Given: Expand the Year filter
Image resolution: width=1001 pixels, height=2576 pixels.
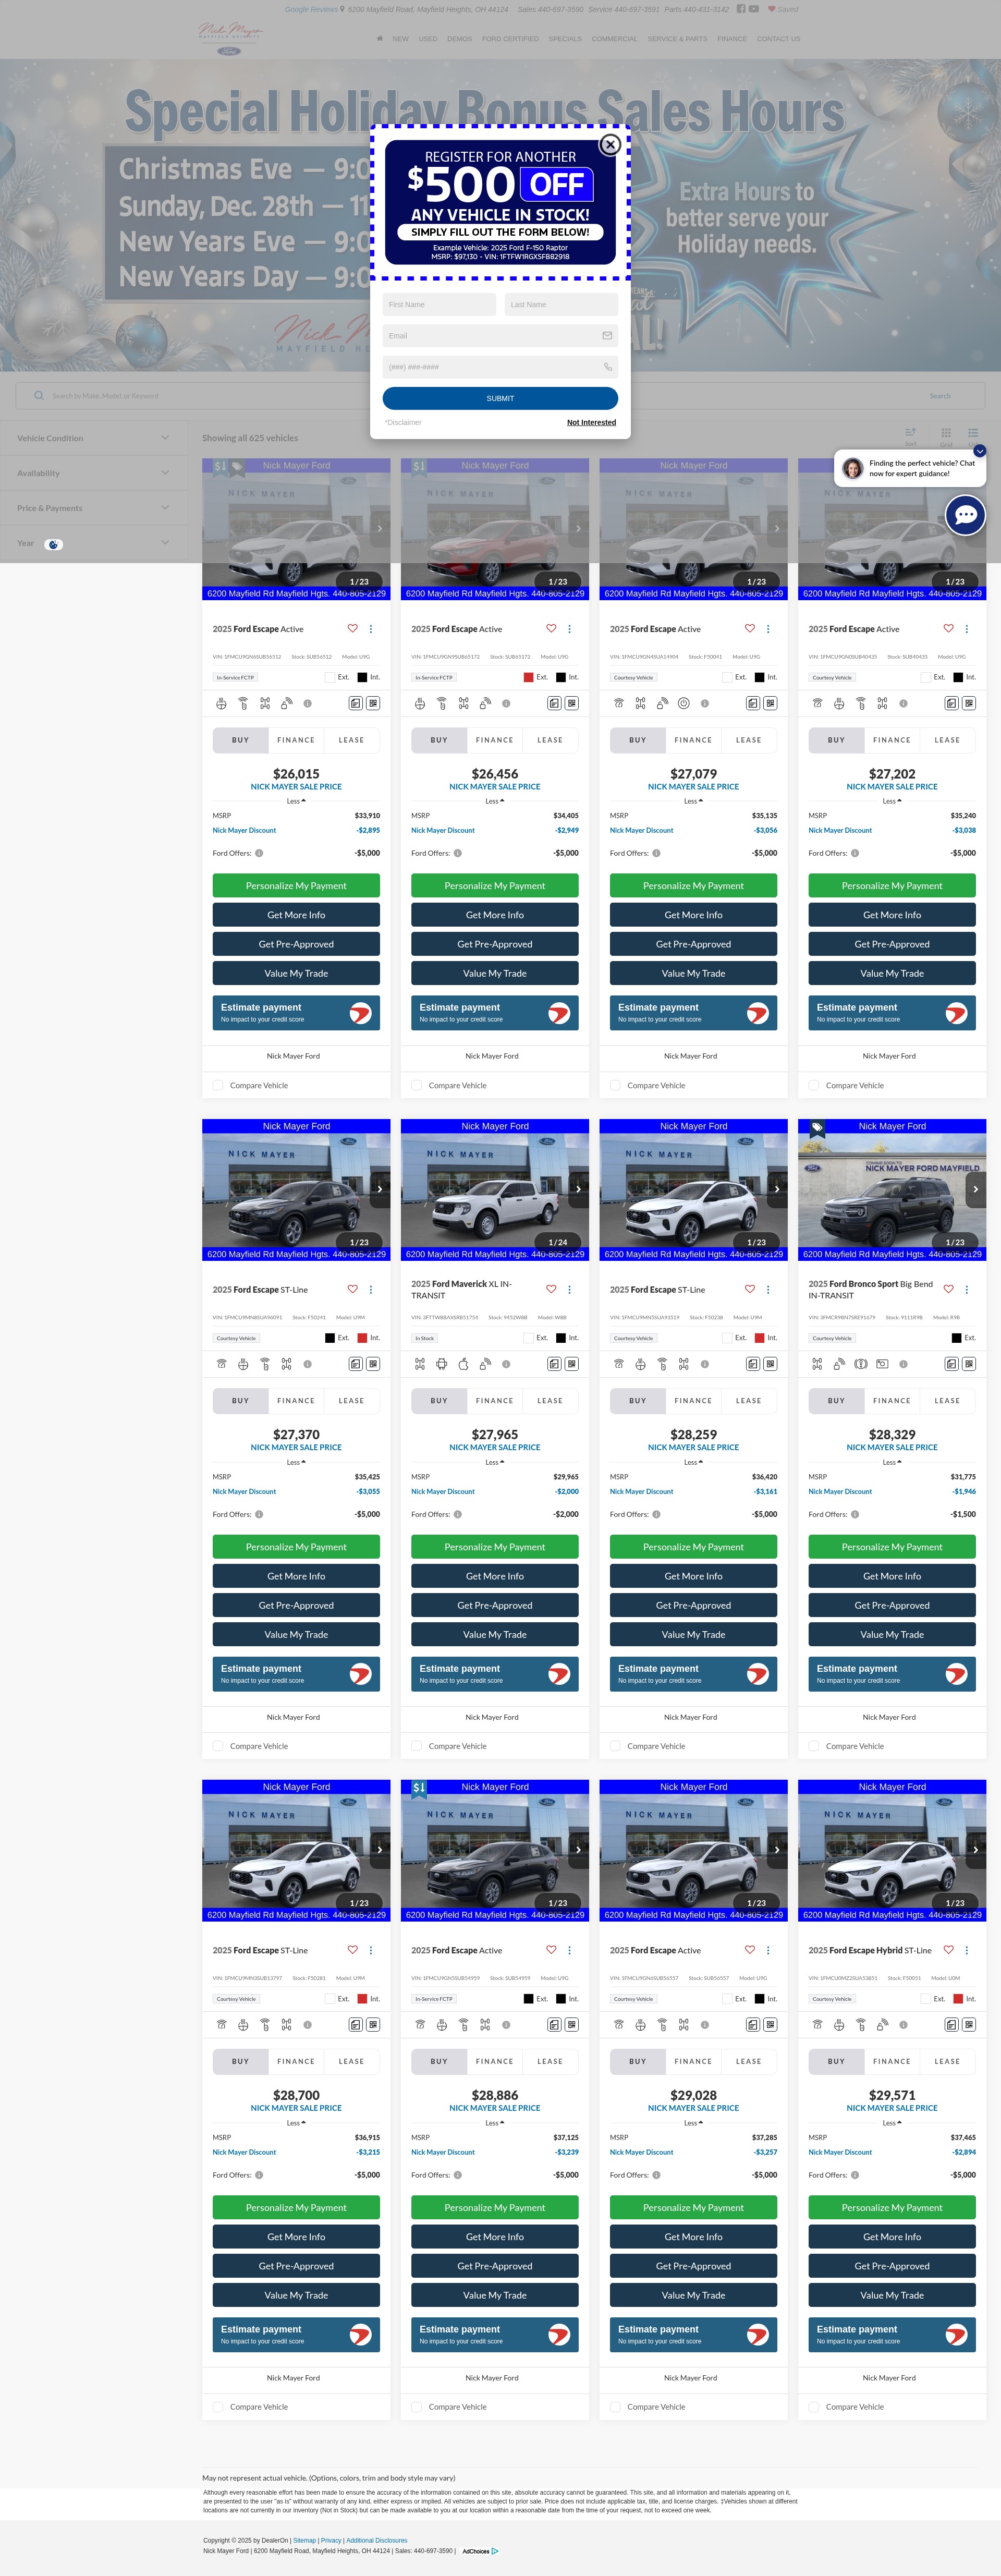Looking at the screenshot, I should (x=93, y=544).
